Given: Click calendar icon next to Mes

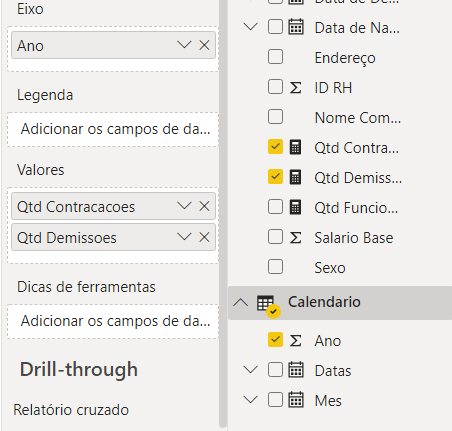Looking at the screenshot, I should [x=296, y=400].
